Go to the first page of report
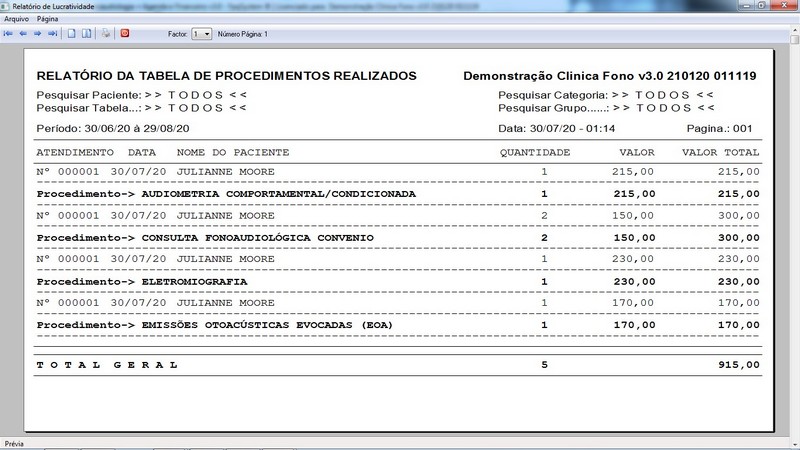 [x=8, y=34]
